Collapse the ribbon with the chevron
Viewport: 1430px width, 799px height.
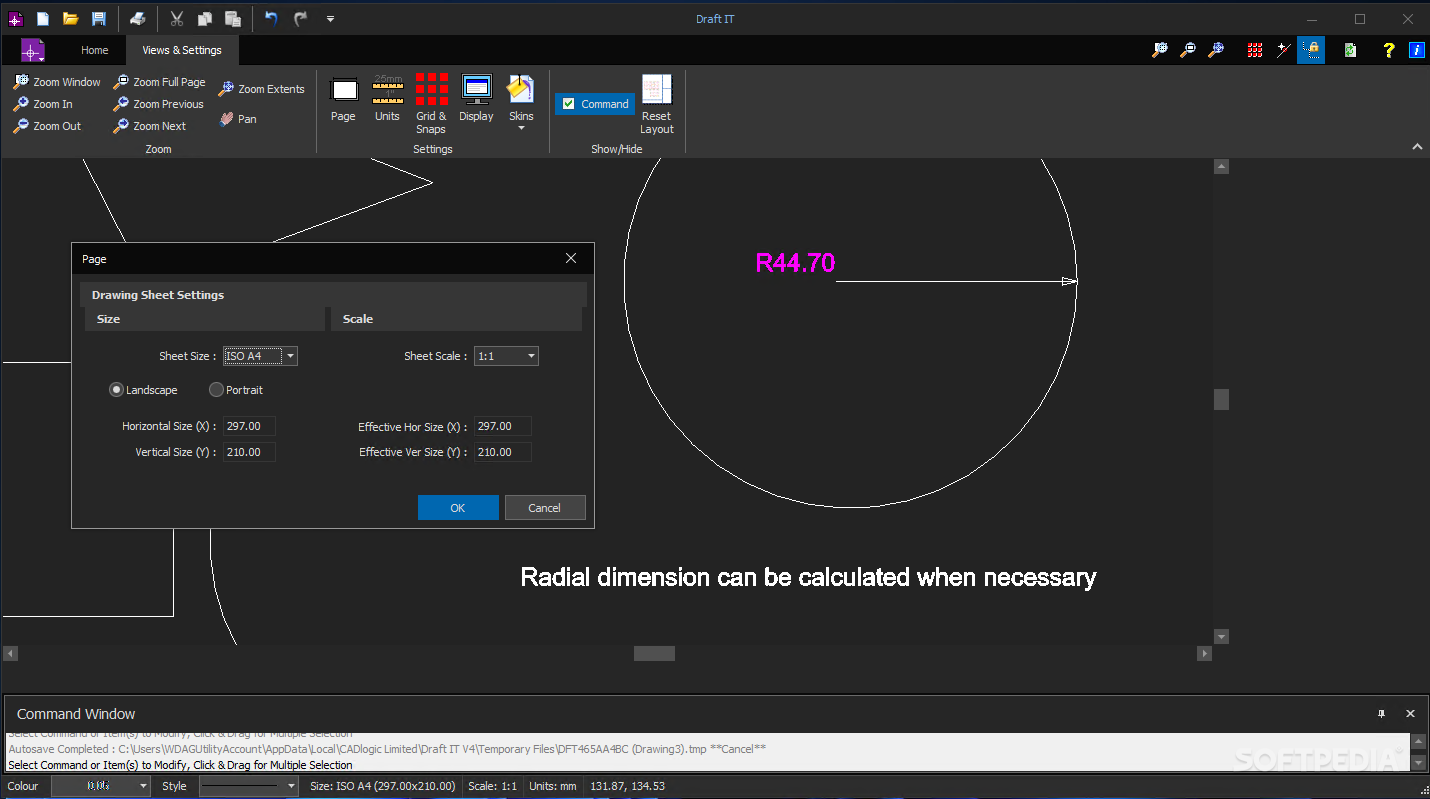coord(1417,147)
